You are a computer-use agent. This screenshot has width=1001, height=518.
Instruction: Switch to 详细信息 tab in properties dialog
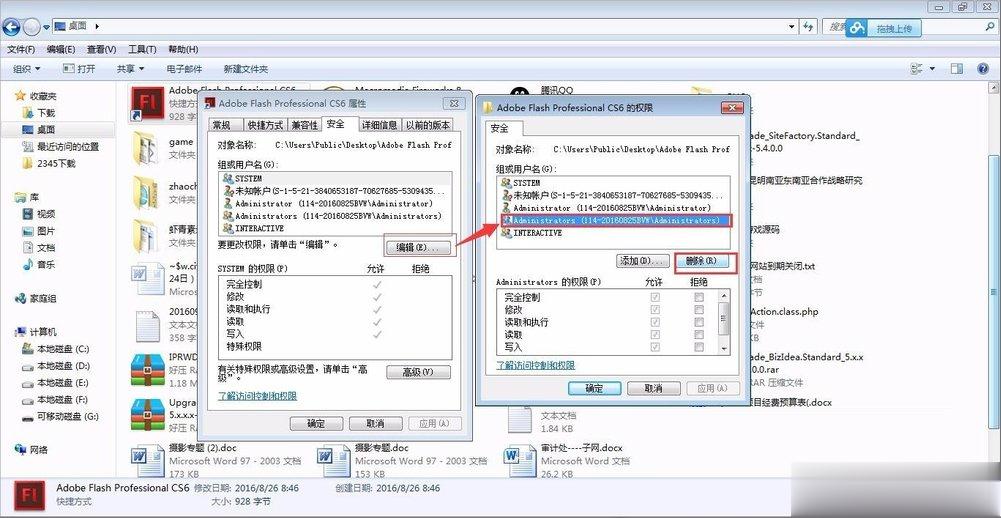[x=380, y=125]
